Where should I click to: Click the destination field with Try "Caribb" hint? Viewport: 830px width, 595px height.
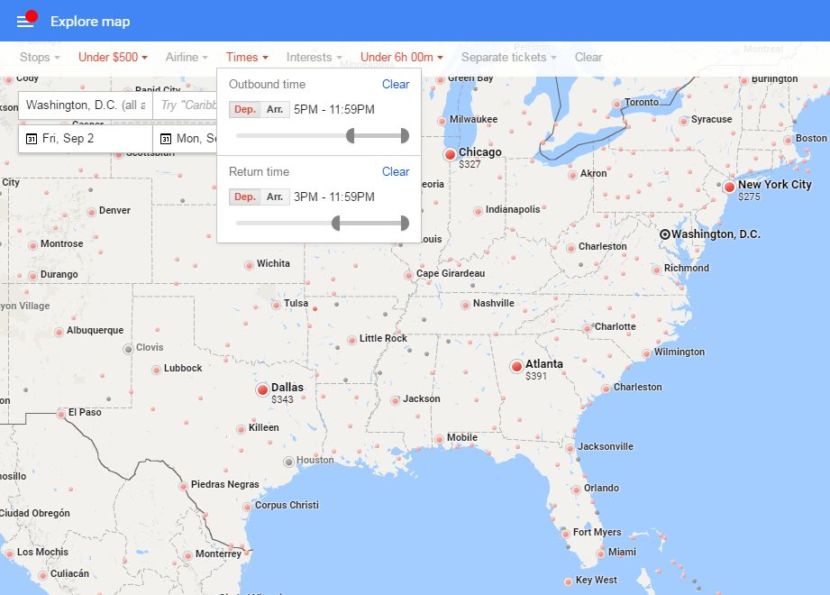tap(185, 105)
